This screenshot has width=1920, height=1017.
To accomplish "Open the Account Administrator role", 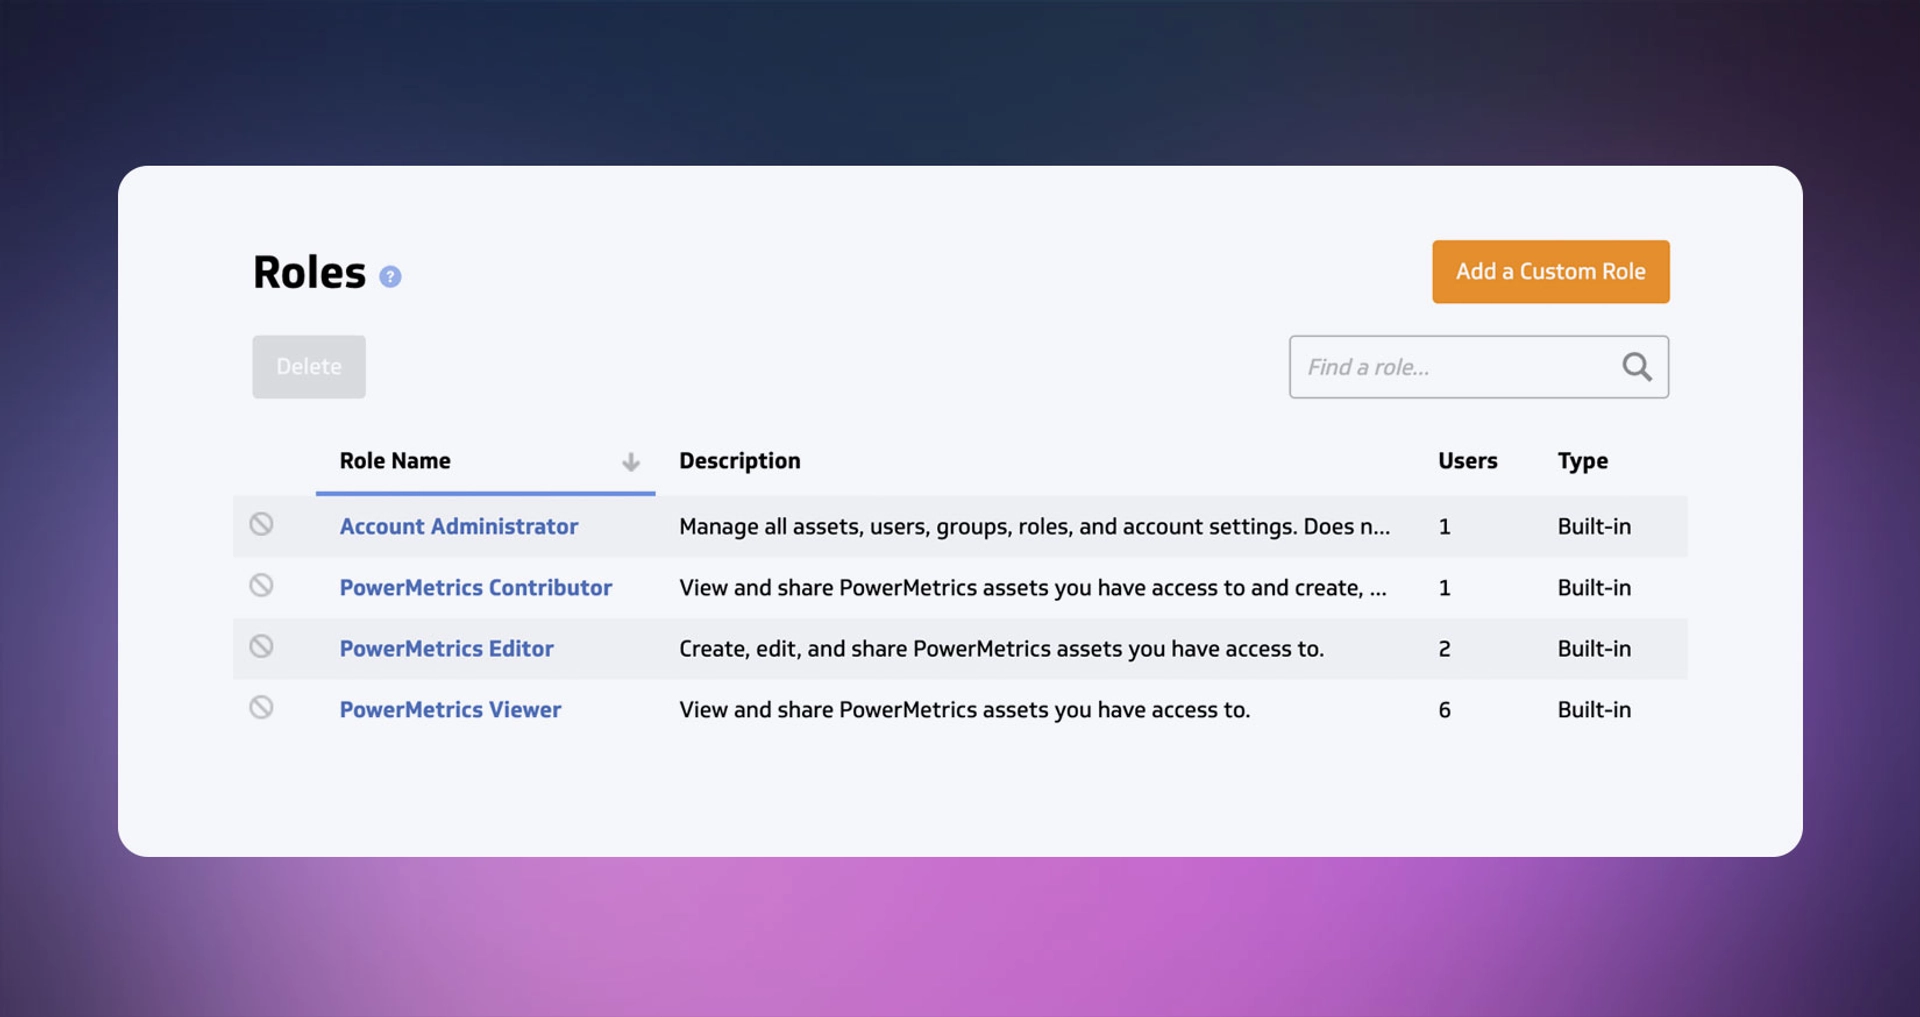I will 459,526.
